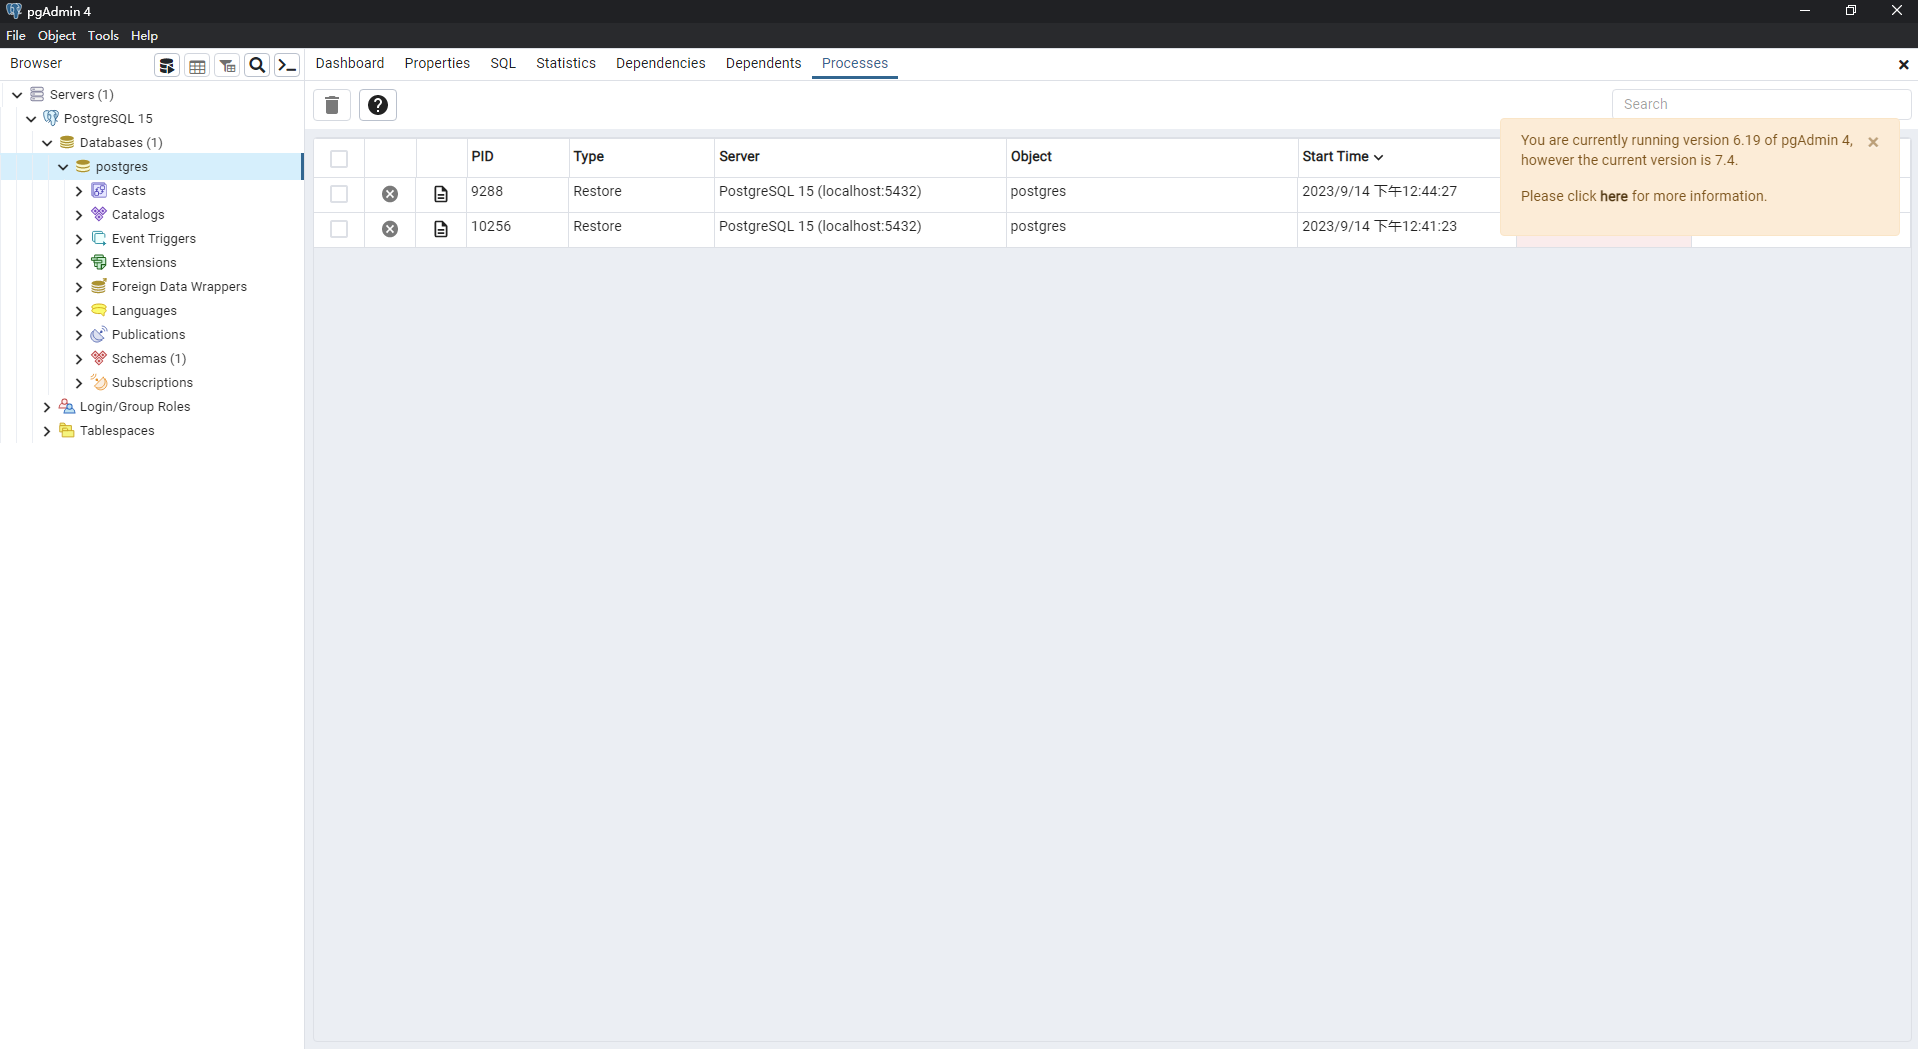Screen dimensions: 1918x1049
Task: Tick the checkbox for PID 10256 row
Action: point(339,229)
